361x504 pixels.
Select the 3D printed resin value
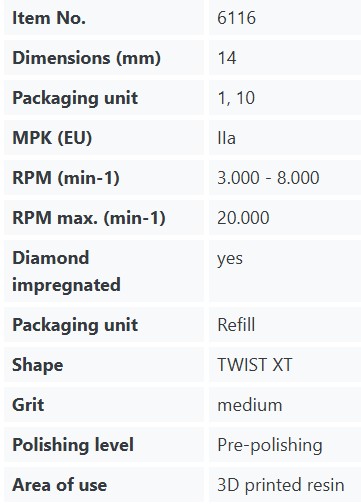click(281, 485)
